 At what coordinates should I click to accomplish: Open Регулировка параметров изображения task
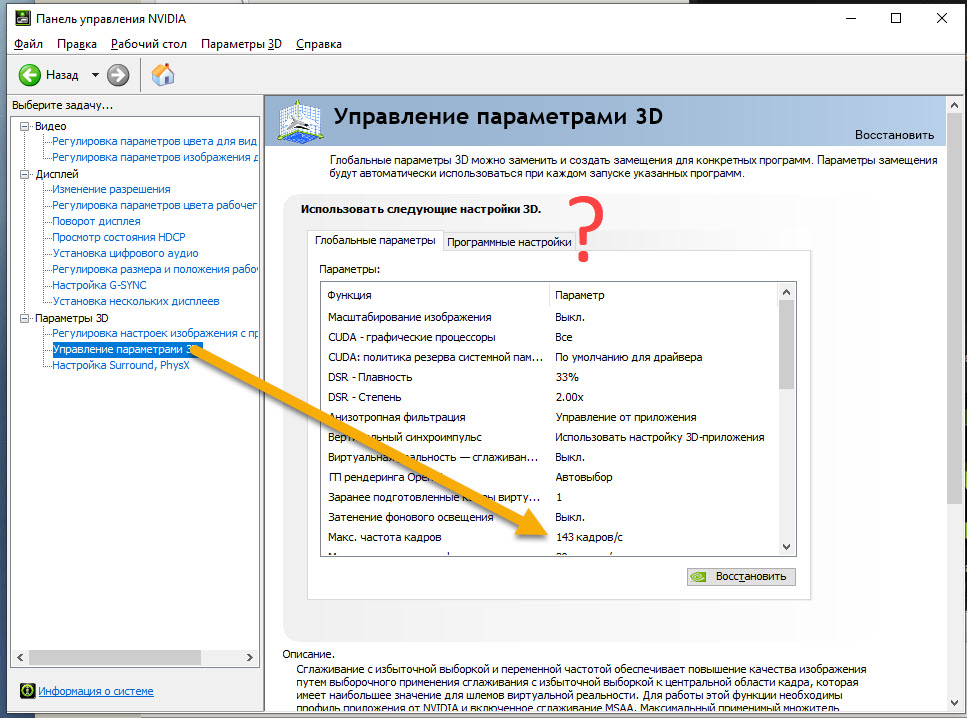coord(155,157)
